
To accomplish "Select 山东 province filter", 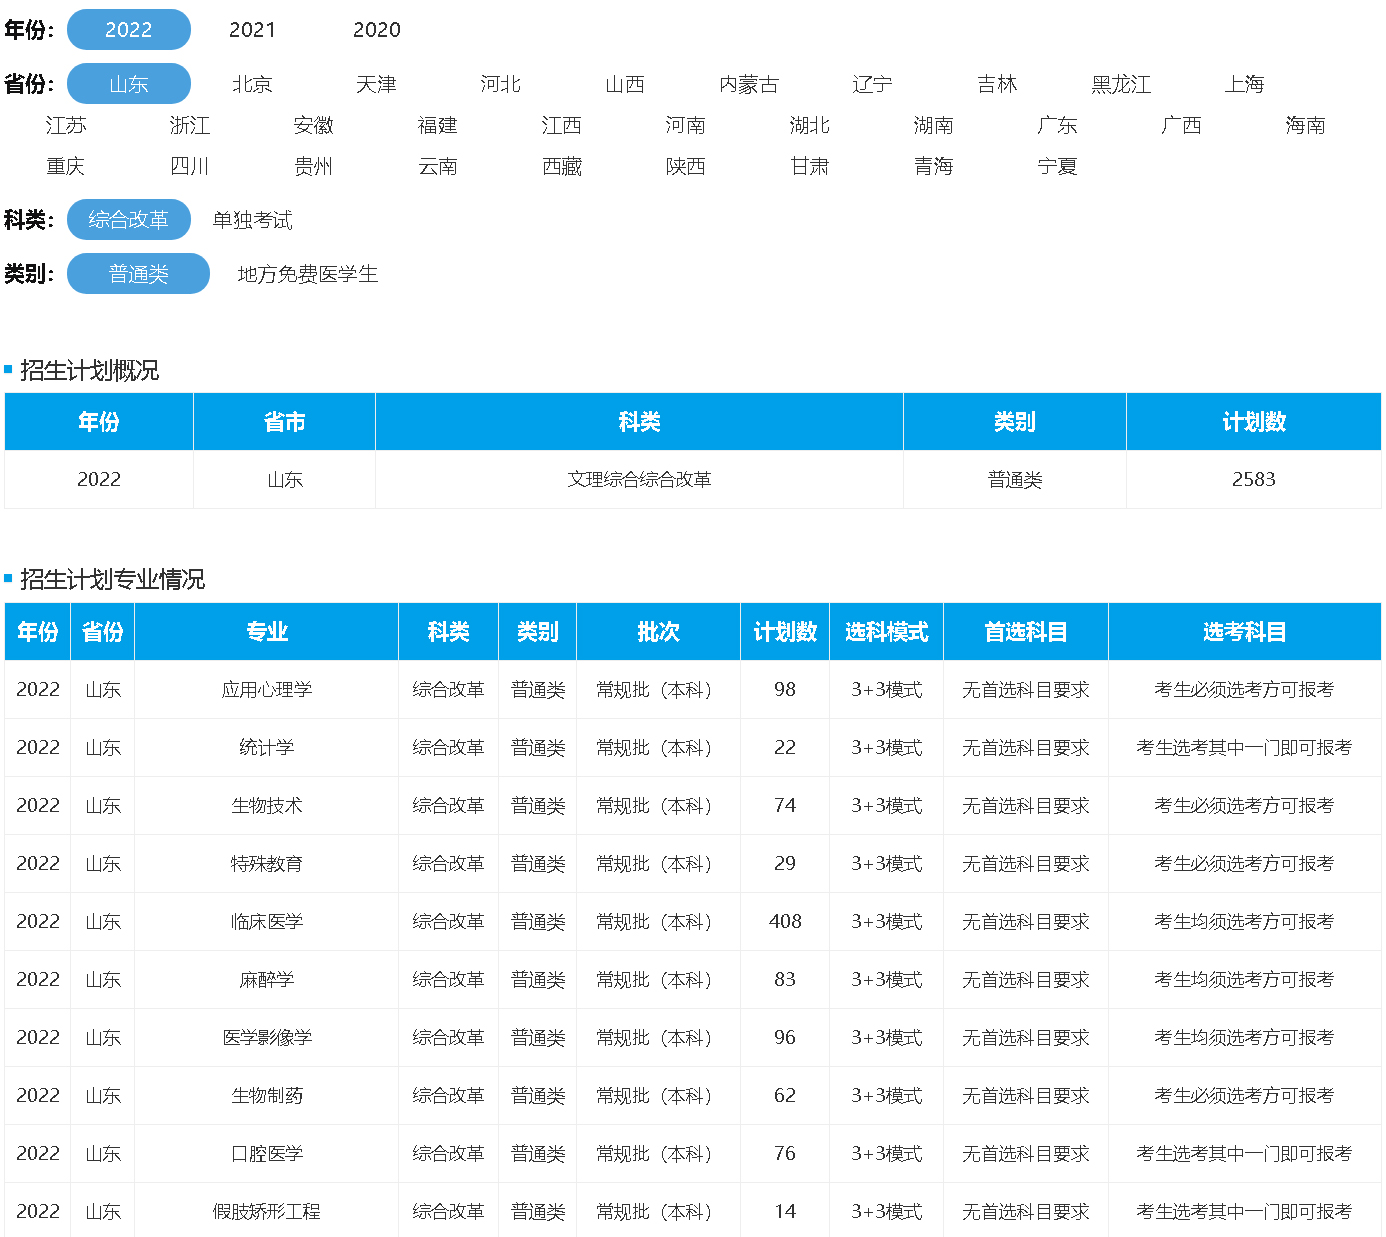I will pyautogui.click(x=129, y=84).
